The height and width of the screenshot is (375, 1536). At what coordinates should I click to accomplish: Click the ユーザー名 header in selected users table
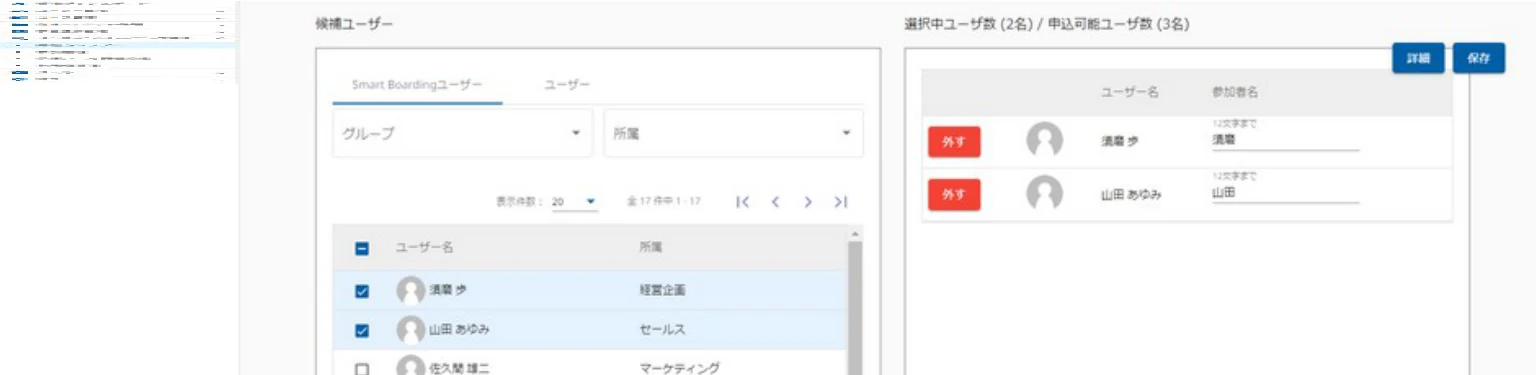1129,92
